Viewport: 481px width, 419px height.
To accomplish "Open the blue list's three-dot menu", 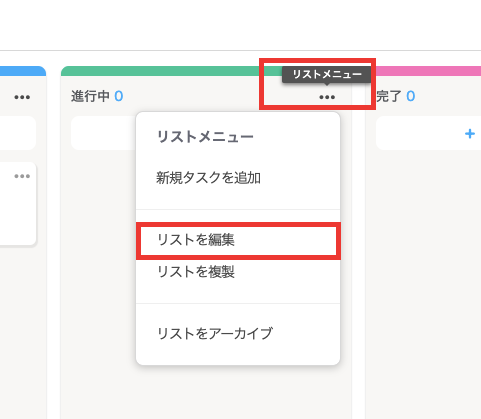I will 22,97.
